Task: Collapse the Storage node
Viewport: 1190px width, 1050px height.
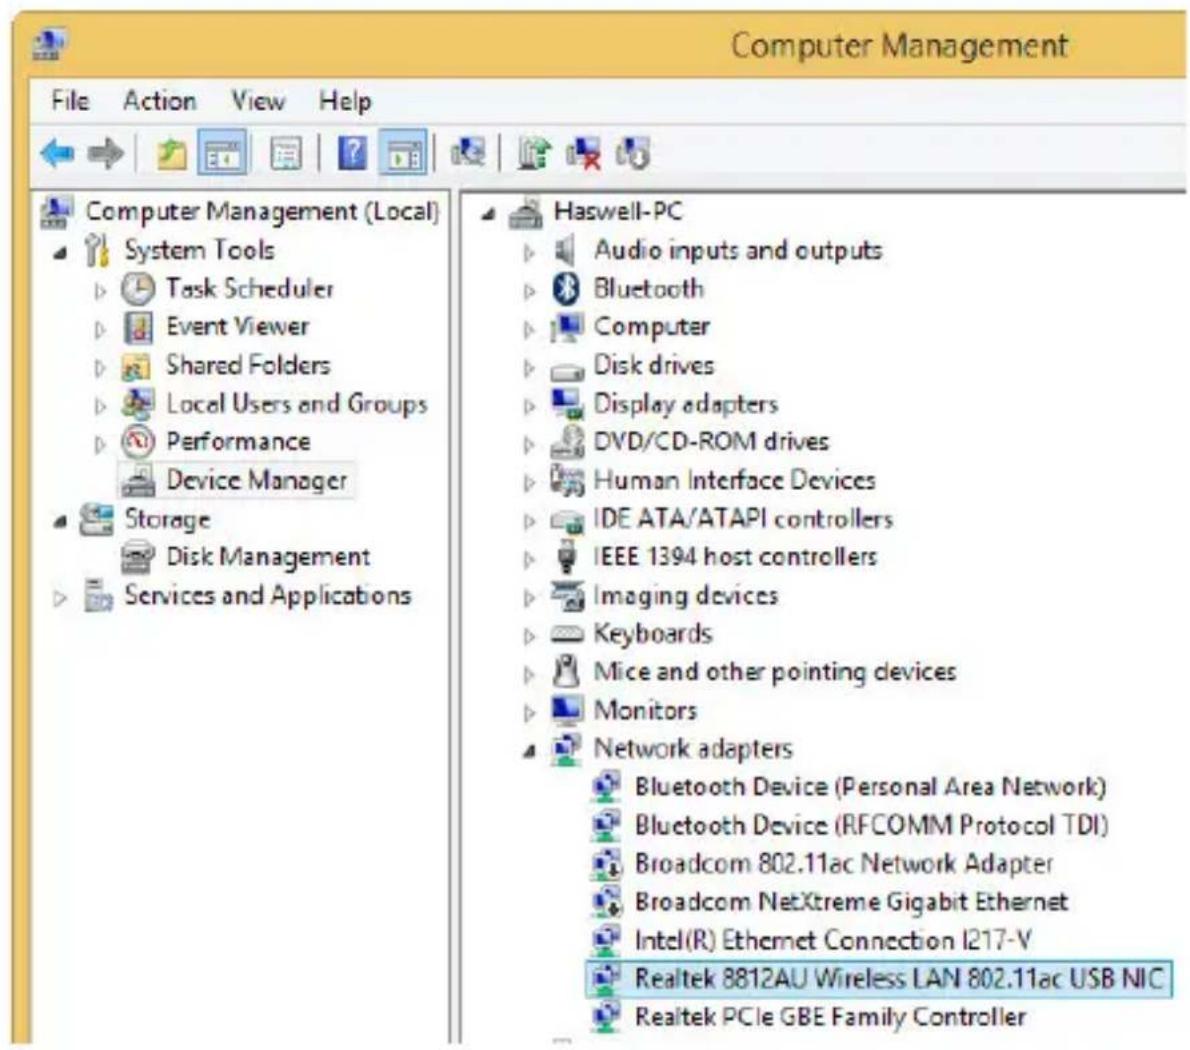Action: 60,521
